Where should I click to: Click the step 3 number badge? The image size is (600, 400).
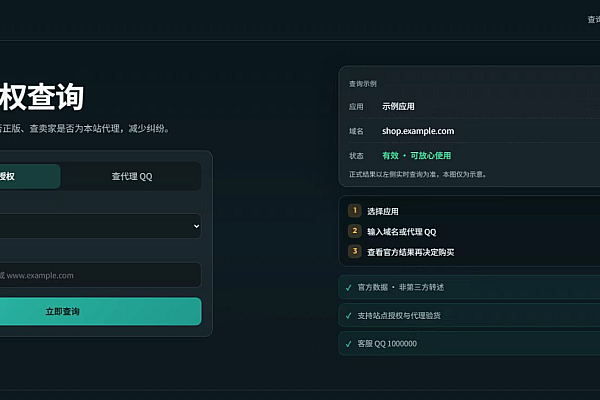tap(355, 251)
